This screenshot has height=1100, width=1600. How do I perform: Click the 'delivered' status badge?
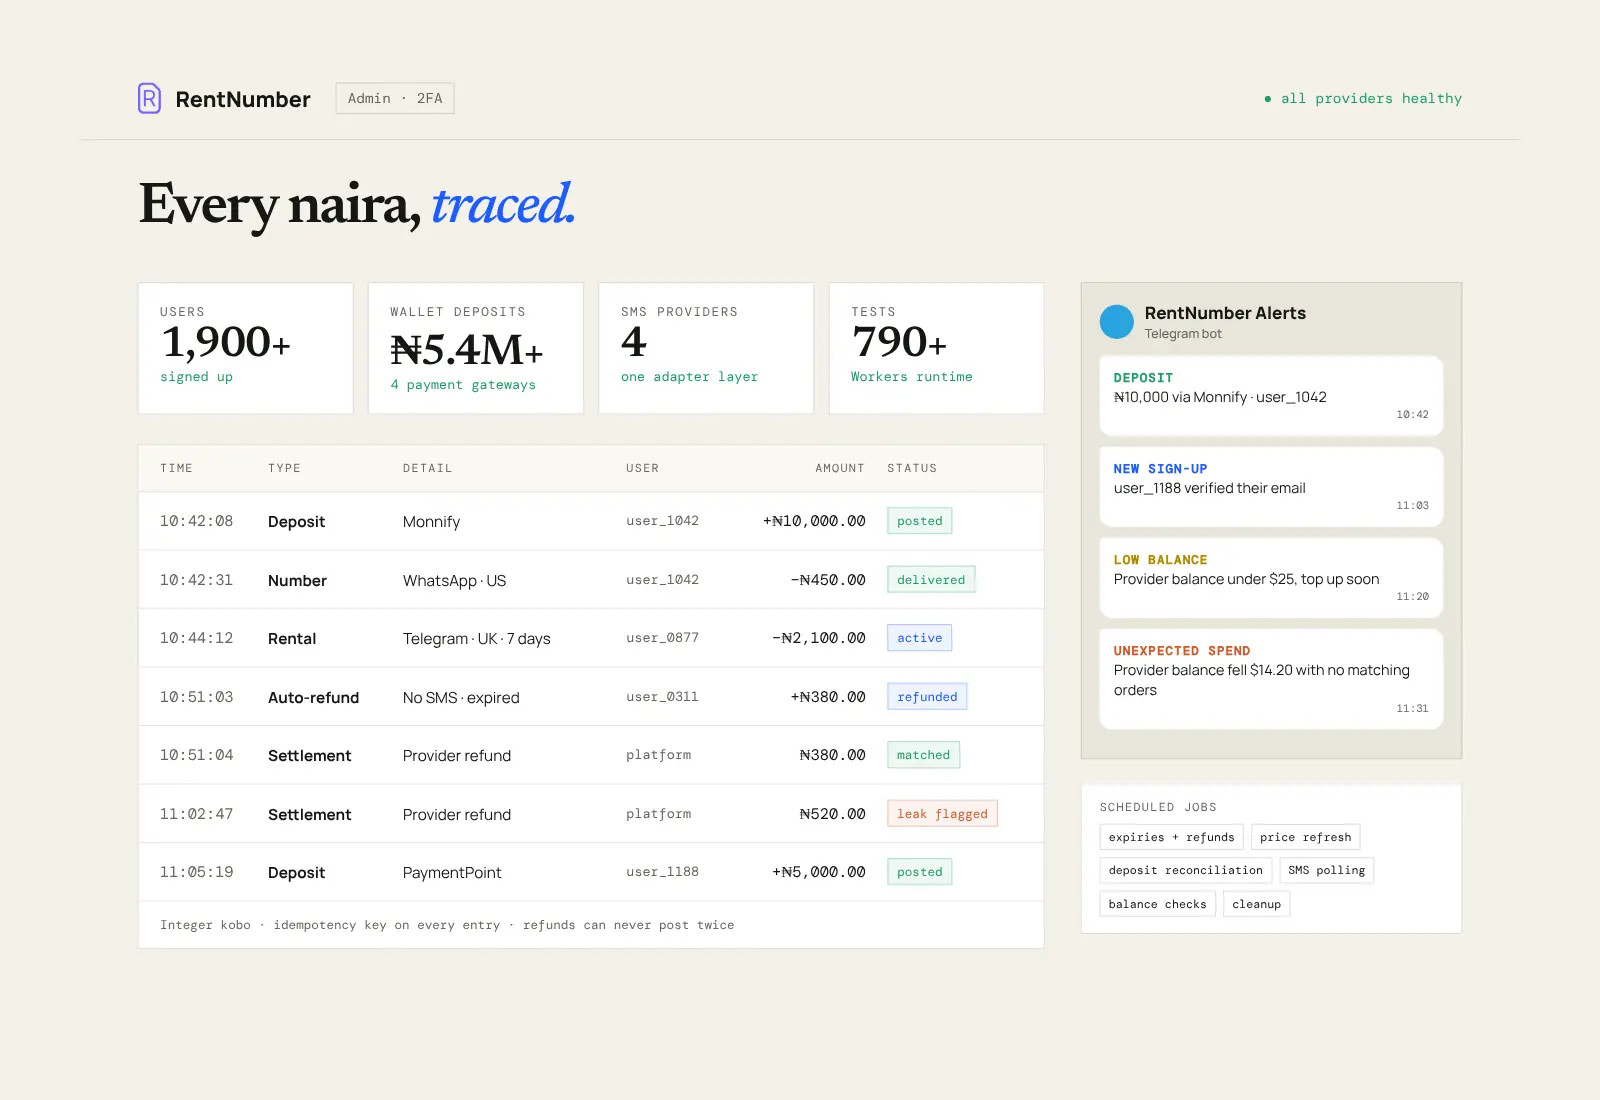(x=931, y=580)
